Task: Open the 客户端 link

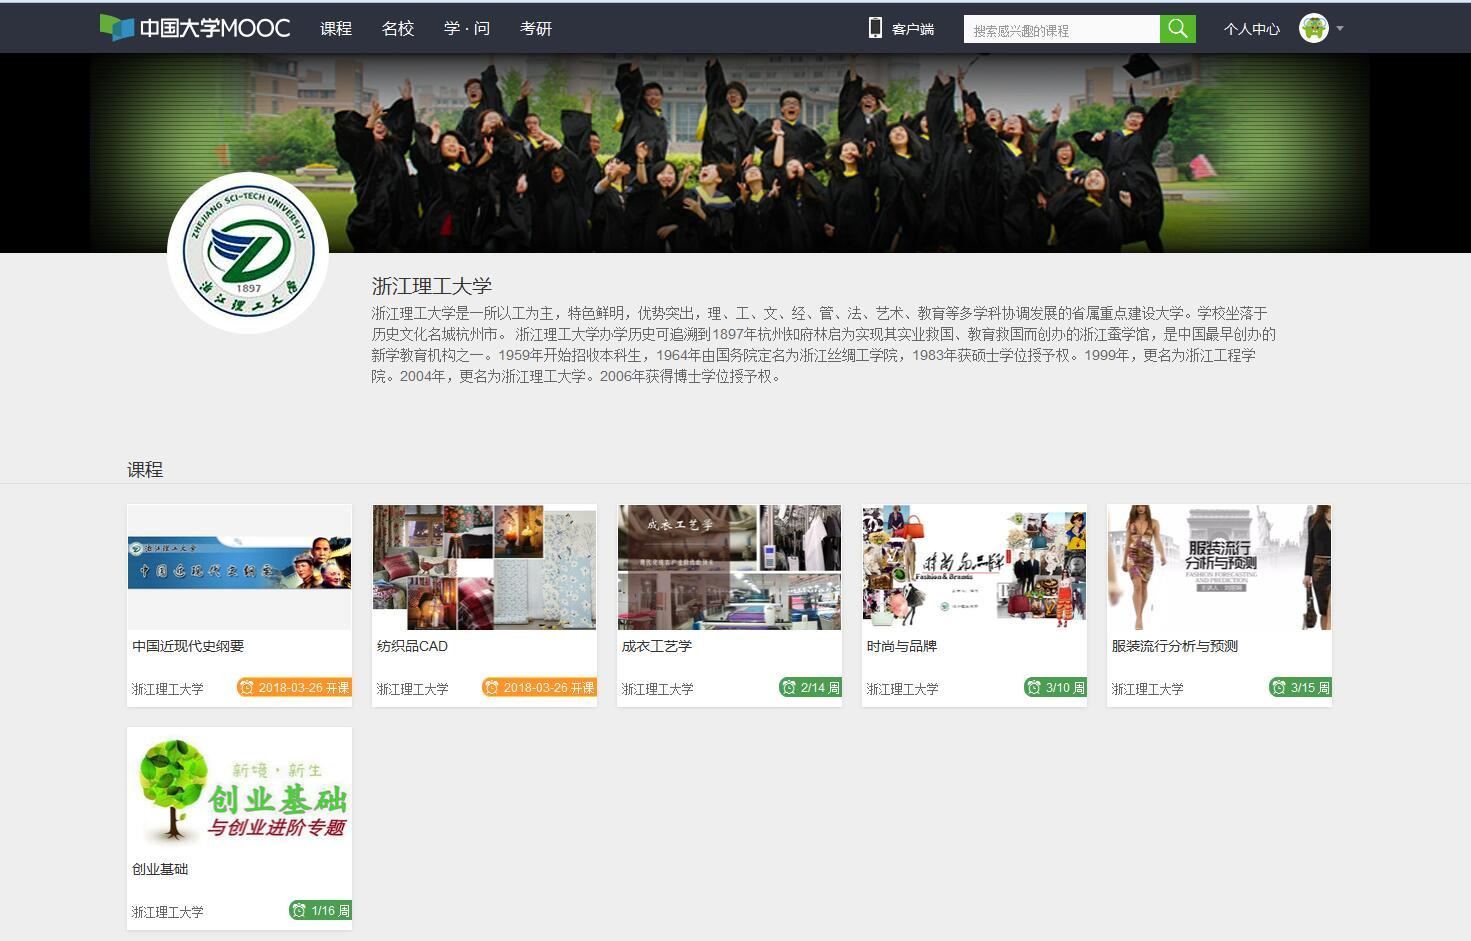Action: [913, 29]
